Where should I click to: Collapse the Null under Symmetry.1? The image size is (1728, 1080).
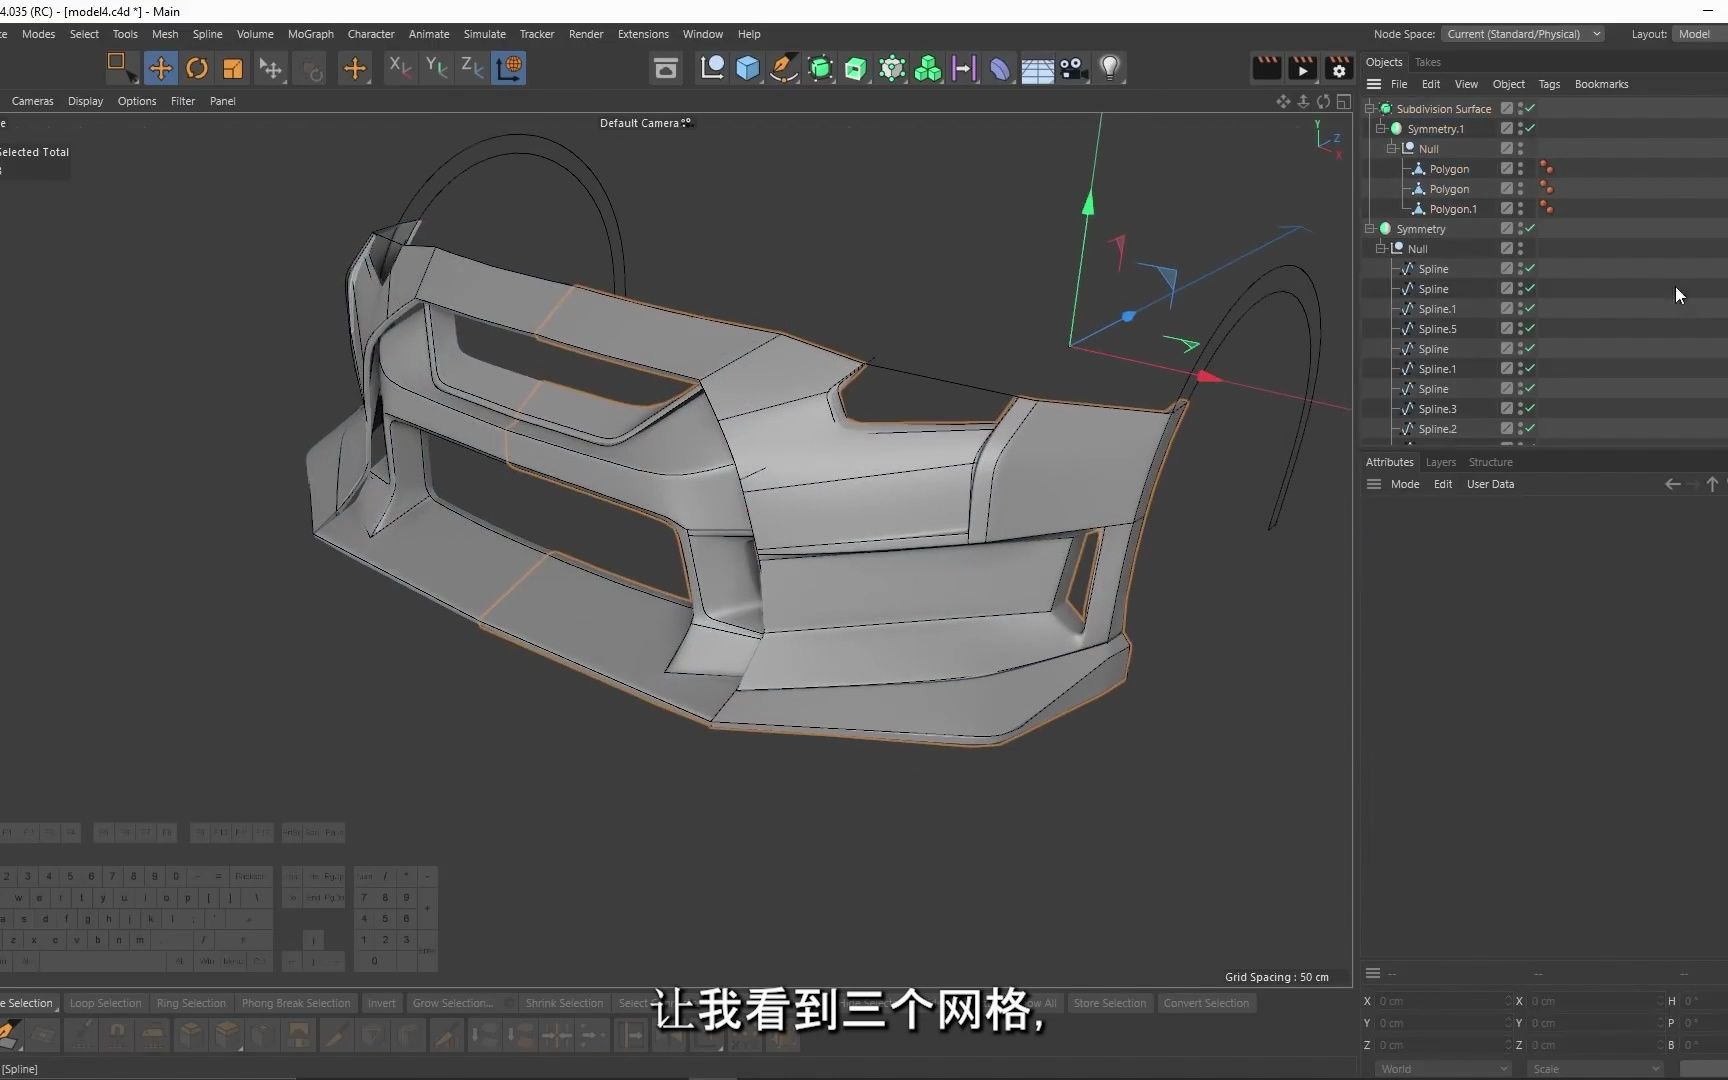[x=1392, y=148]
